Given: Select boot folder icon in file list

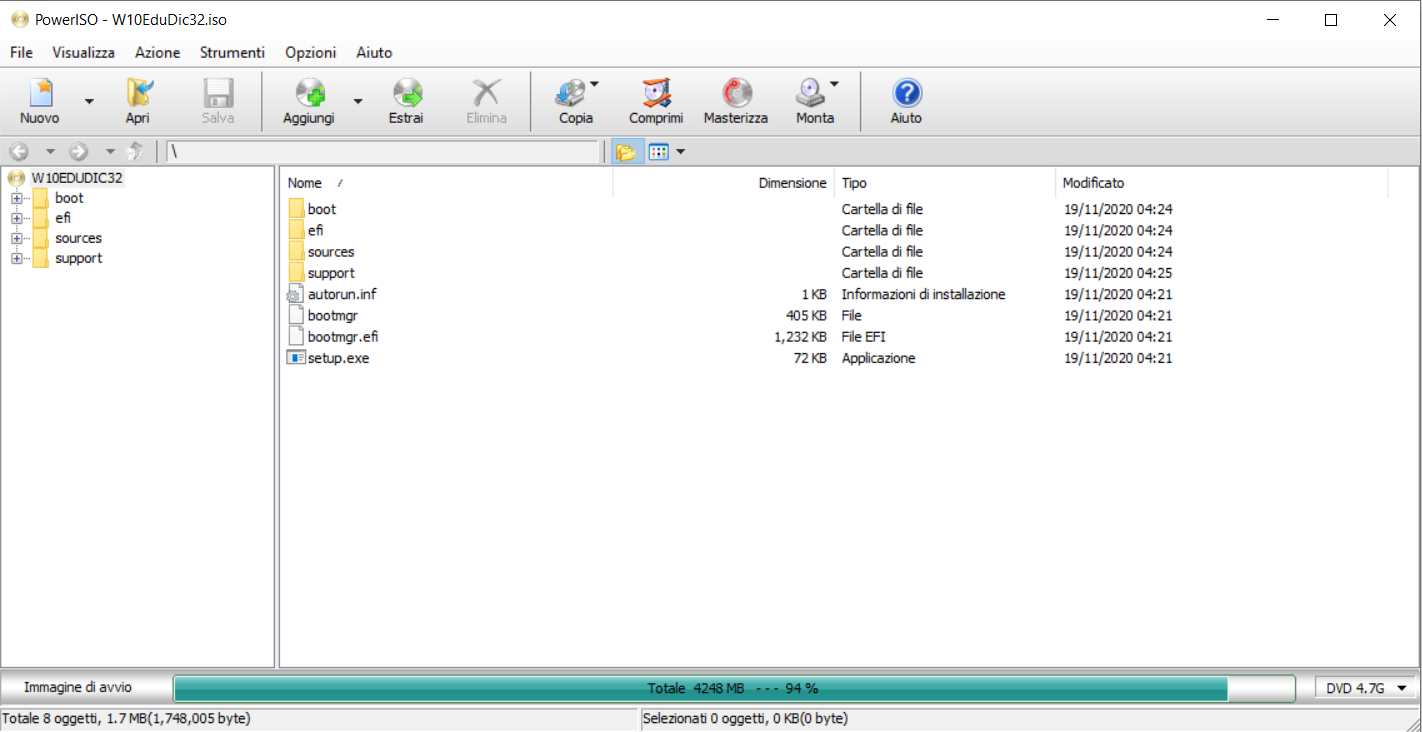Looking at the screenshot, I should tap(296, 209).
